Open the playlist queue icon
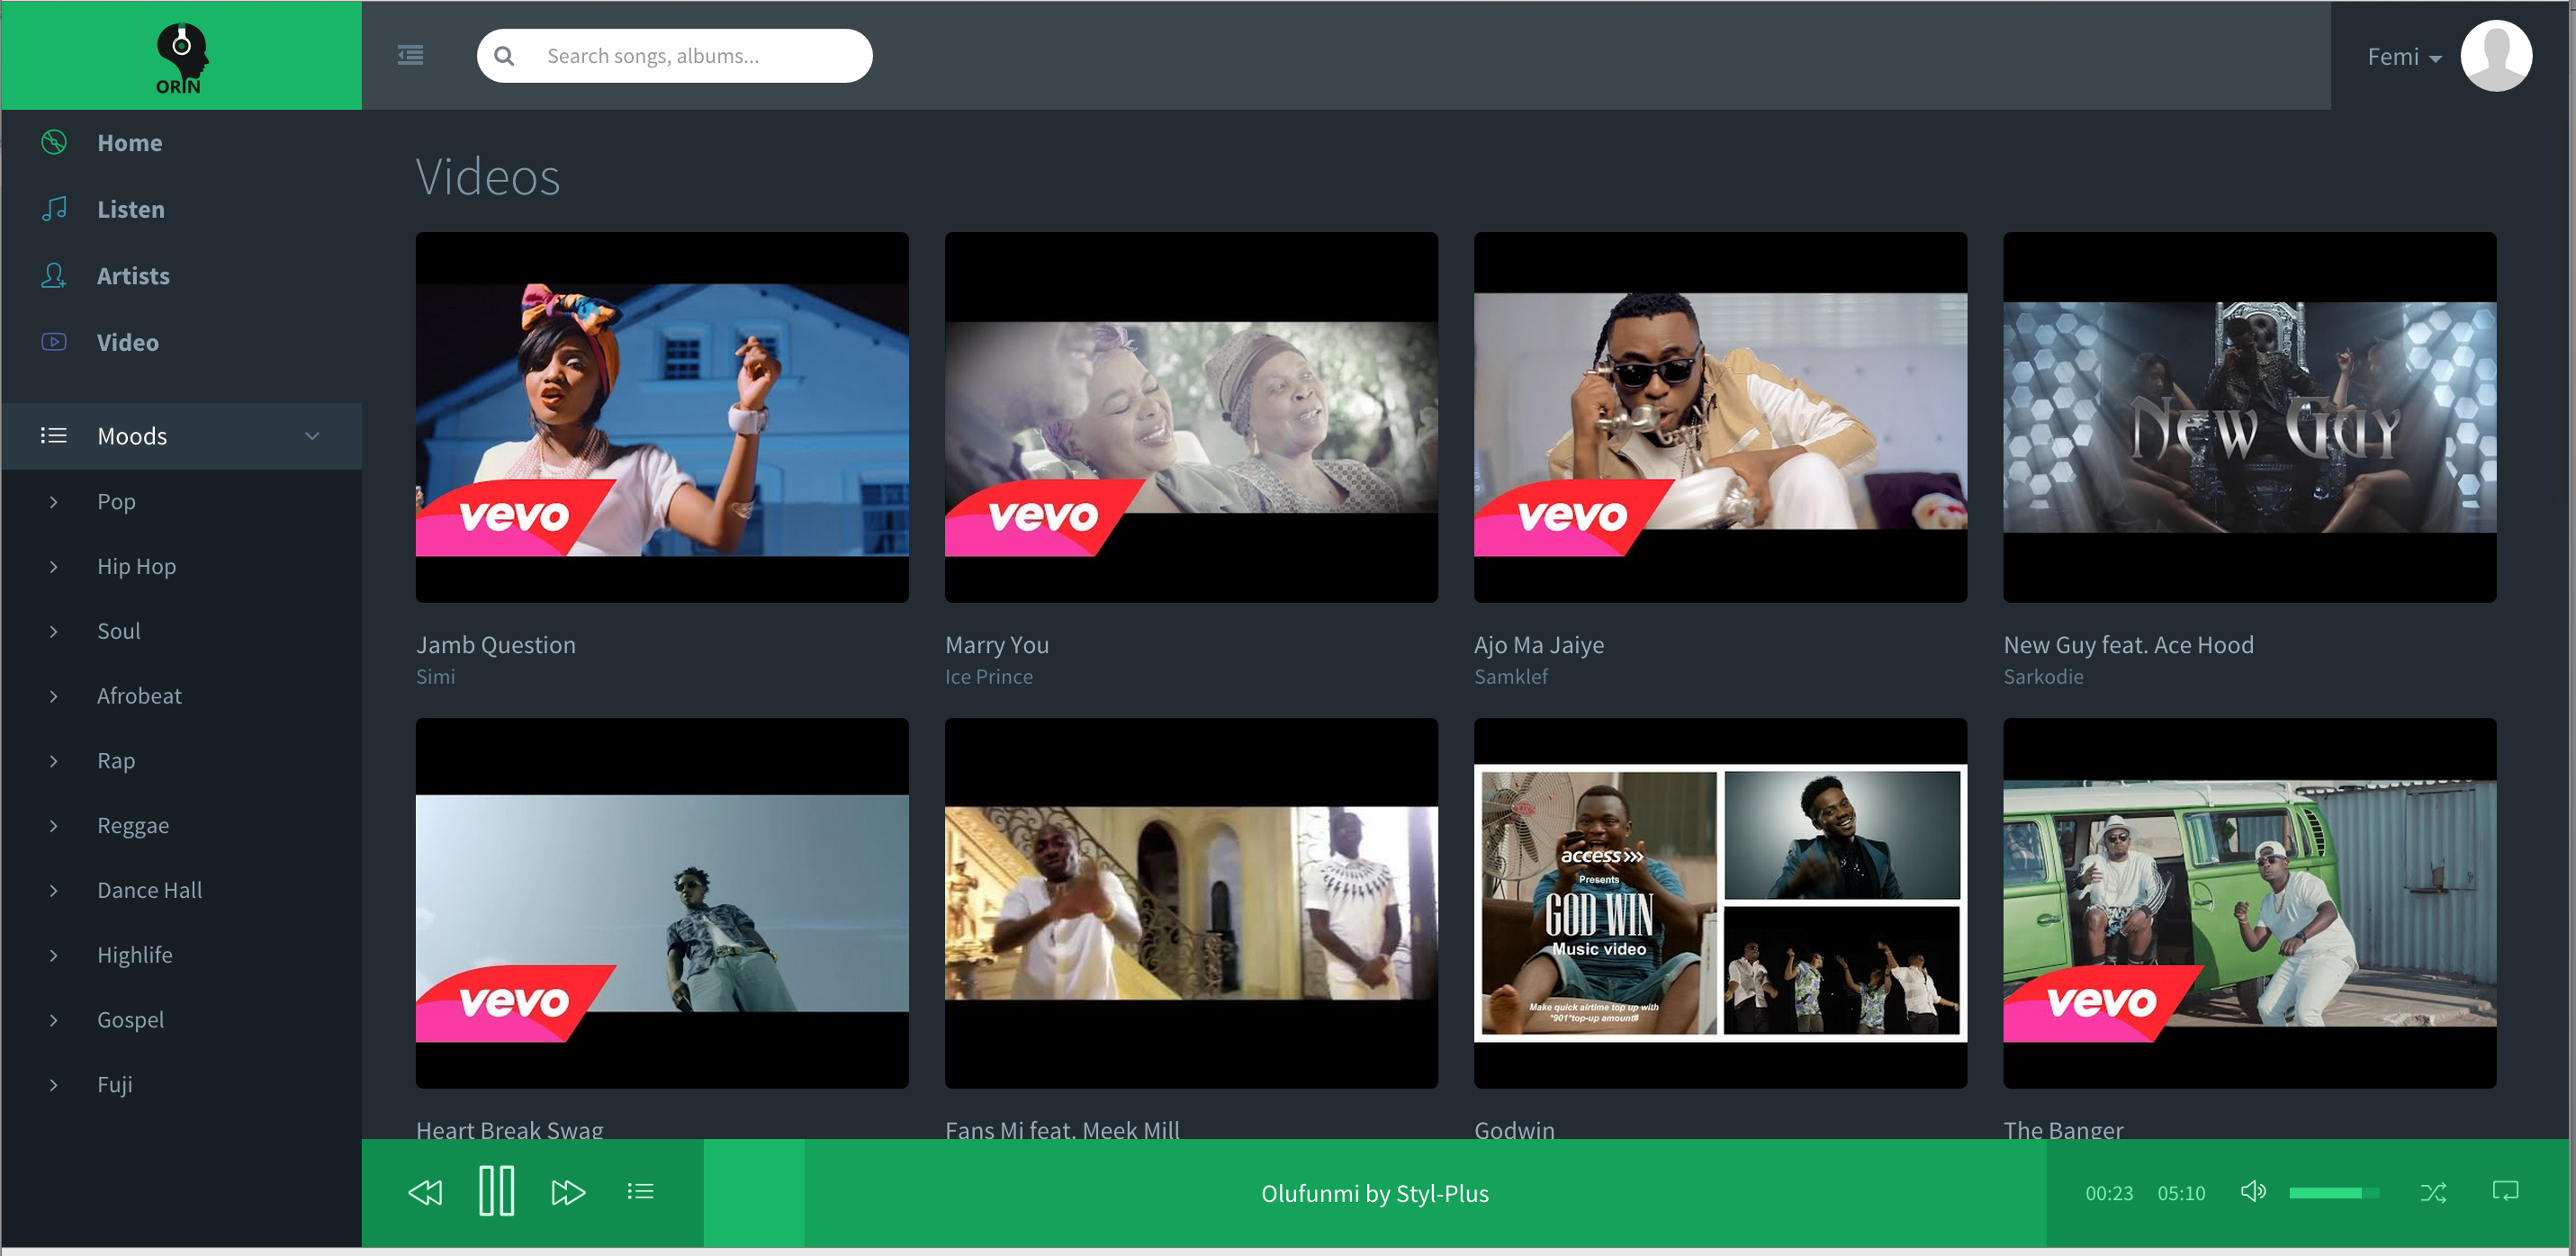The height and width of the screenshot is (1256, 2576). point(641,1191)
